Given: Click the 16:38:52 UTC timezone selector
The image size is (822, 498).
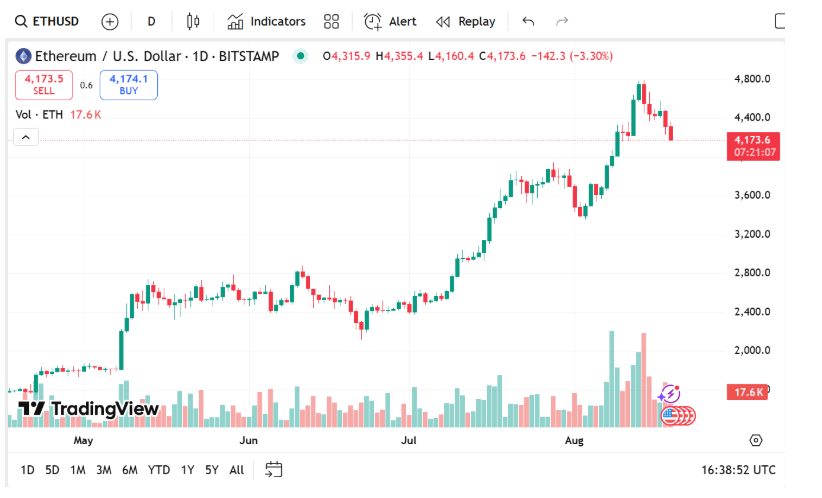Looking at the screenshot, I should [738, 469].
